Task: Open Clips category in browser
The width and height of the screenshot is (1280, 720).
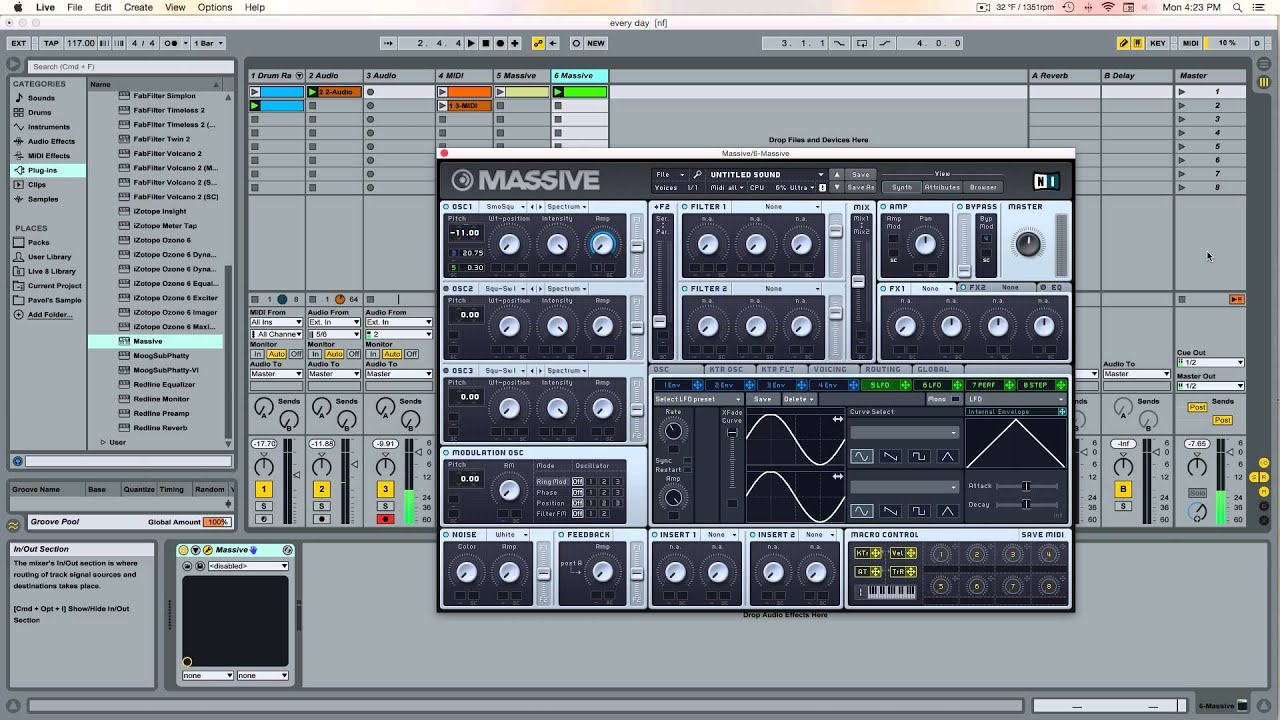Action: coord(37,185)
